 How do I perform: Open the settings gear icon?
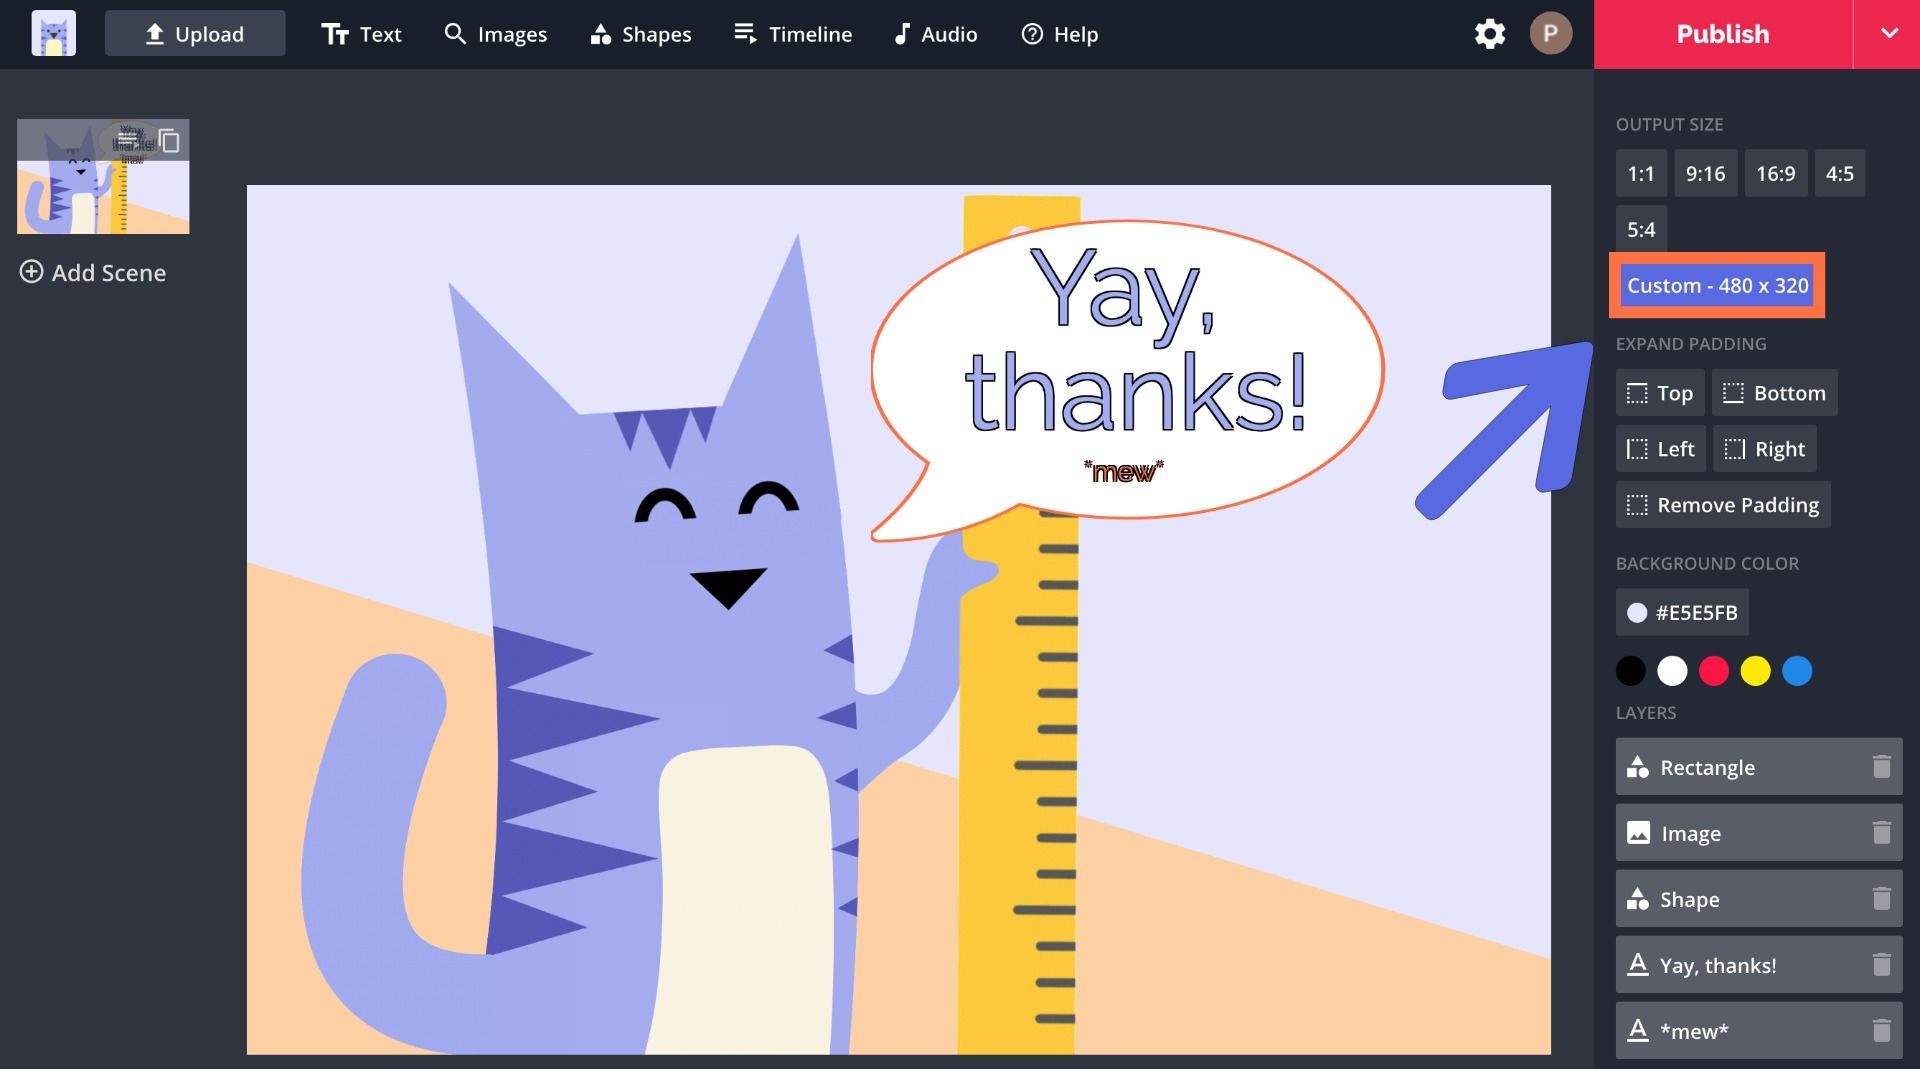tap(1489, 34)
